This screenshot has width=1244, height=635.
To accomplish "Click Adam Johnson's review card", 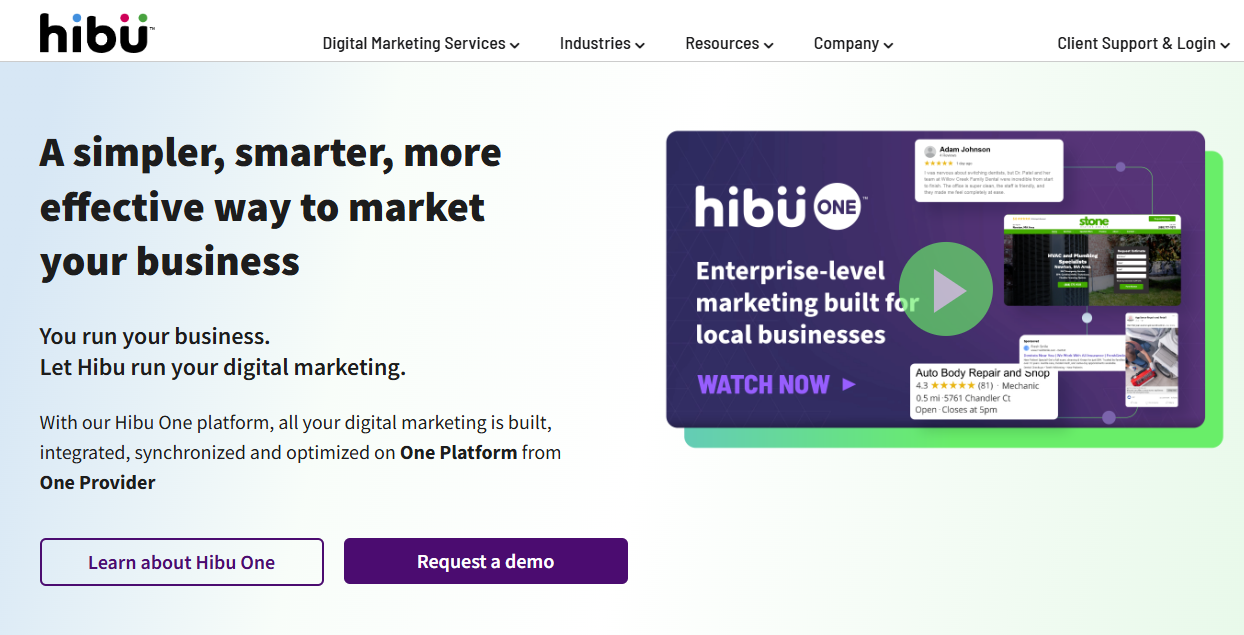I will coord(991,168).
